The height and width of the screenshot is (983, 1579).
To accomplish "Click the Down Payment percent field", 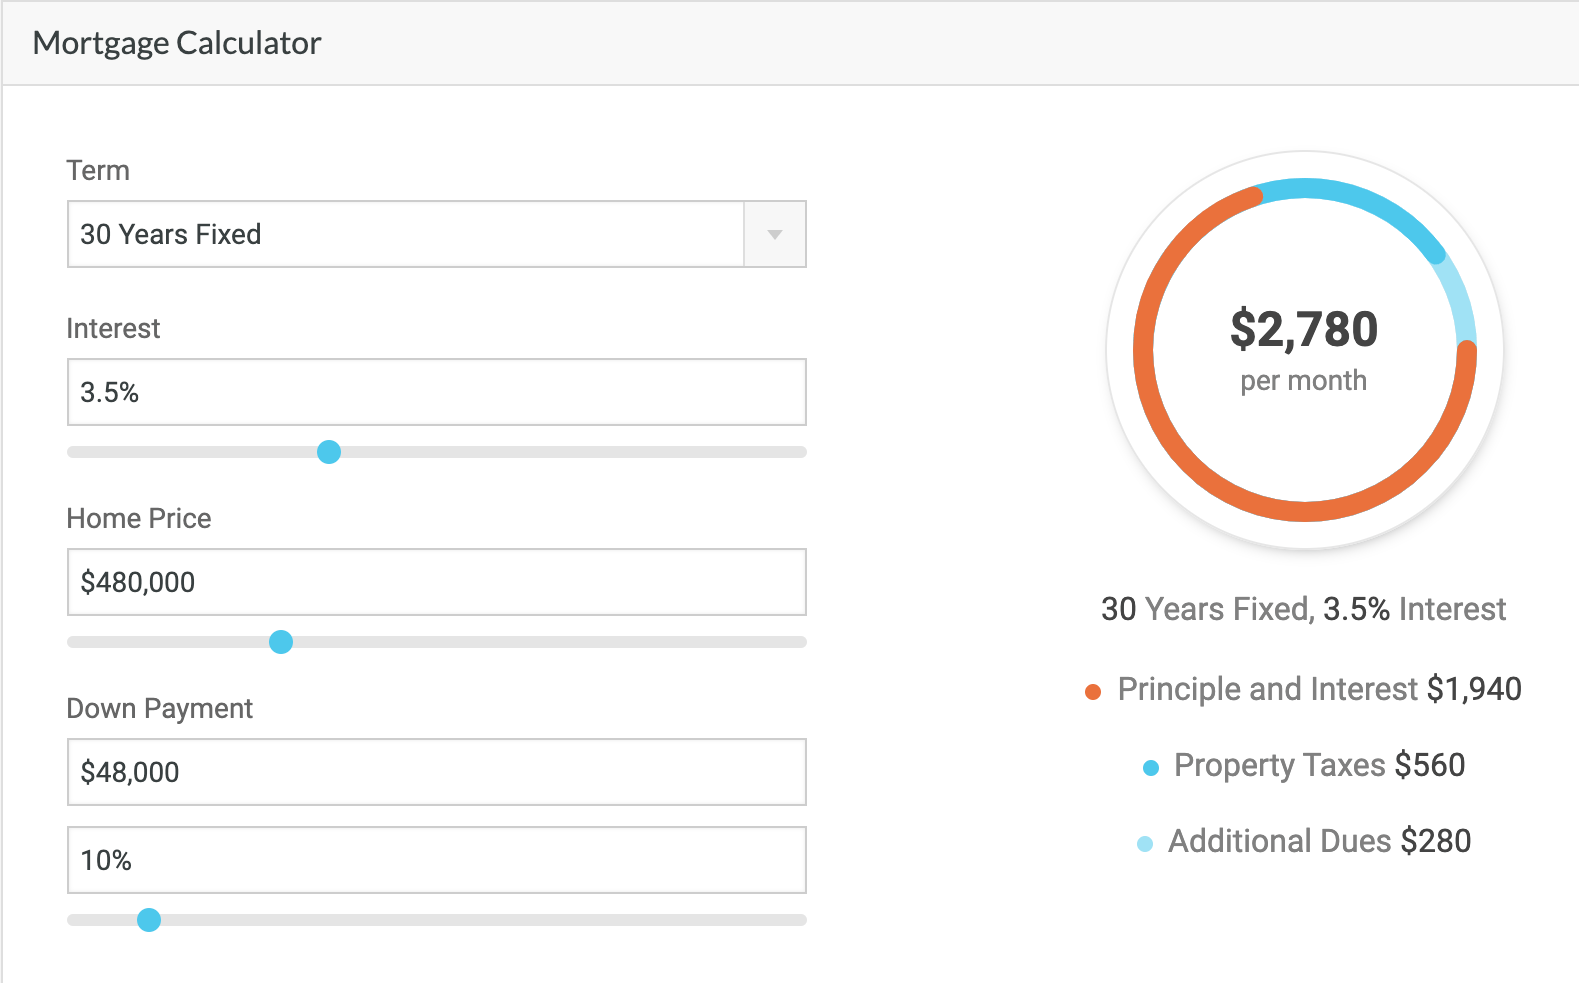I will pyautogui.click(x=436, y=860).
